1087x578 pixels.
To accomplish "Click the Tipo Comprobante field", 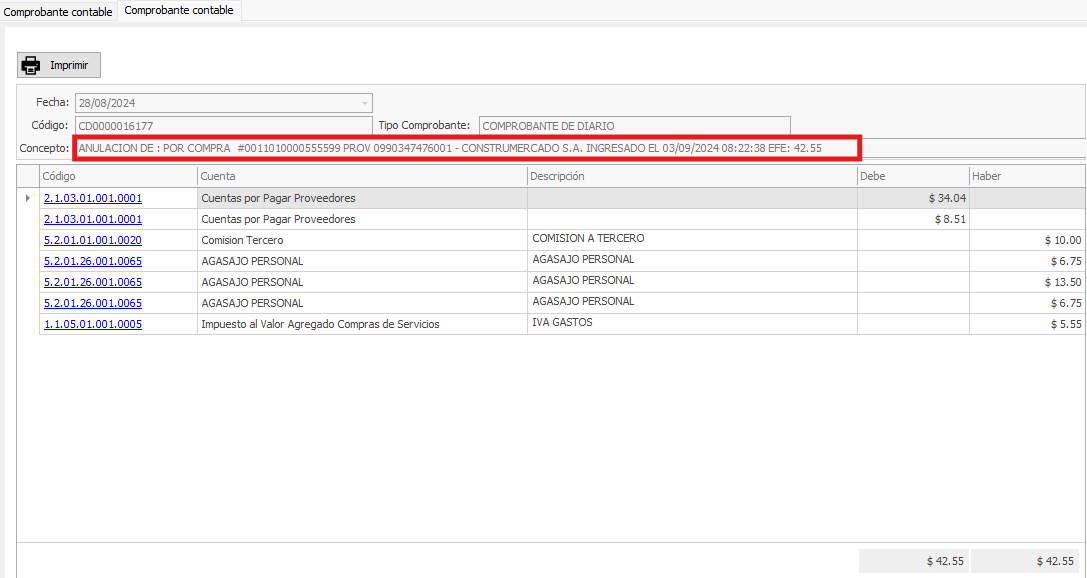I will click(634, 126).
